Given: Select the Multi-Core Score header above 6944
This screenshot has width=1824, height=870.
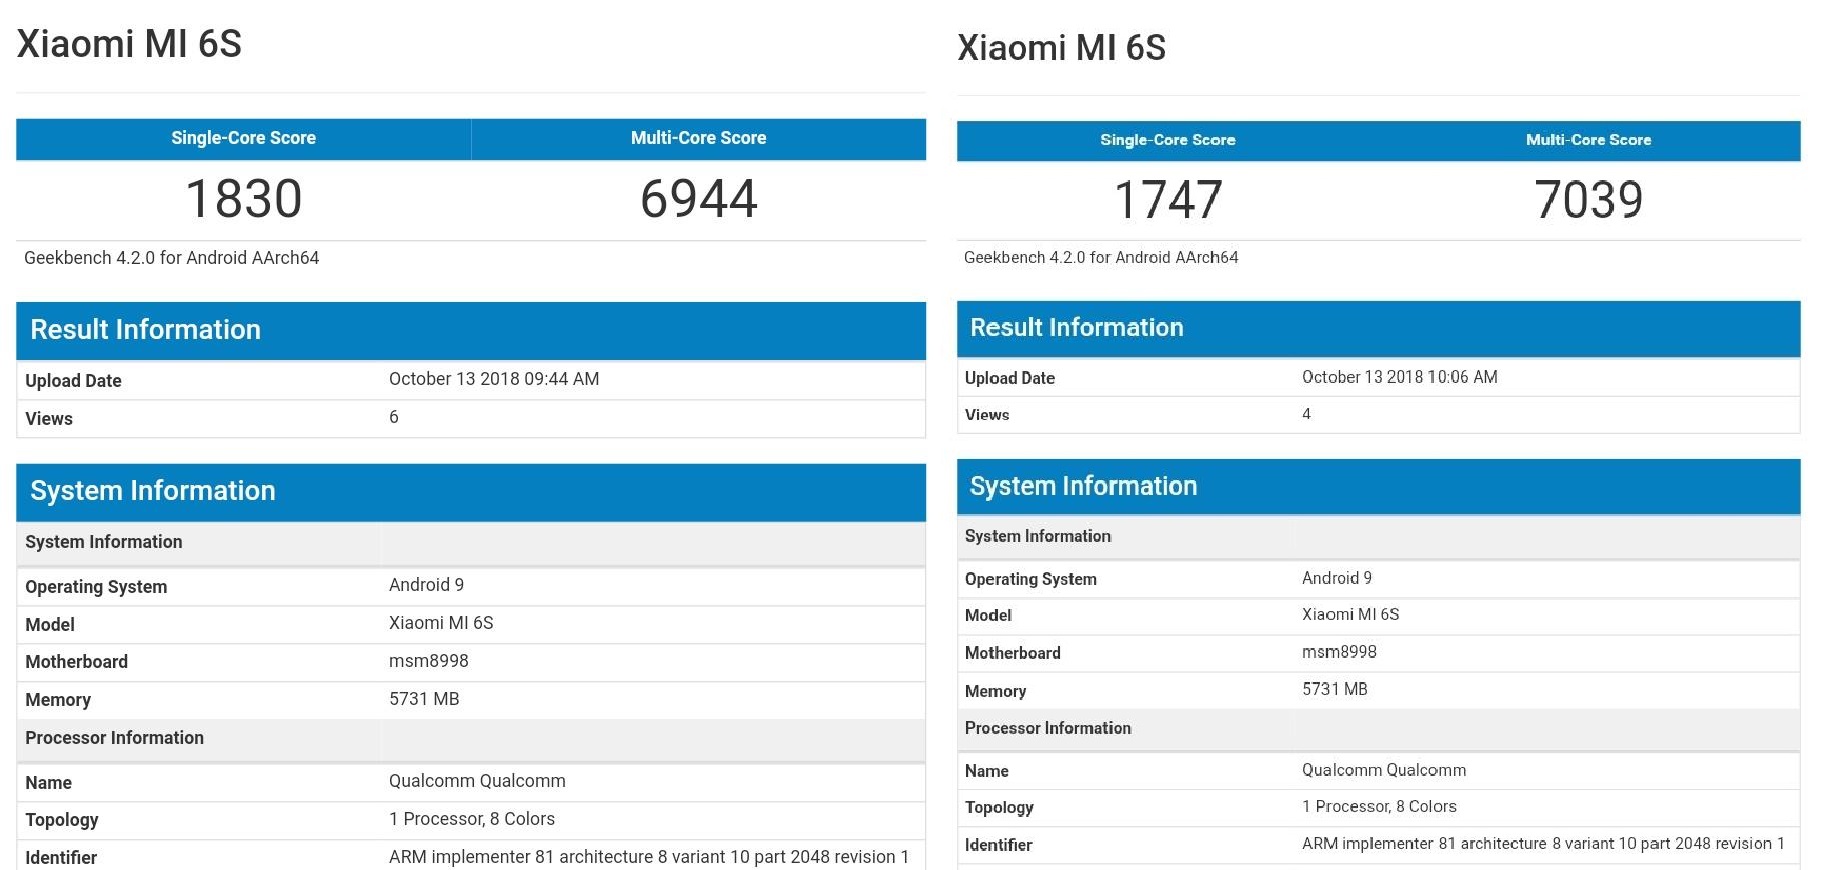Looking at the screenshot, I should 698,138.
